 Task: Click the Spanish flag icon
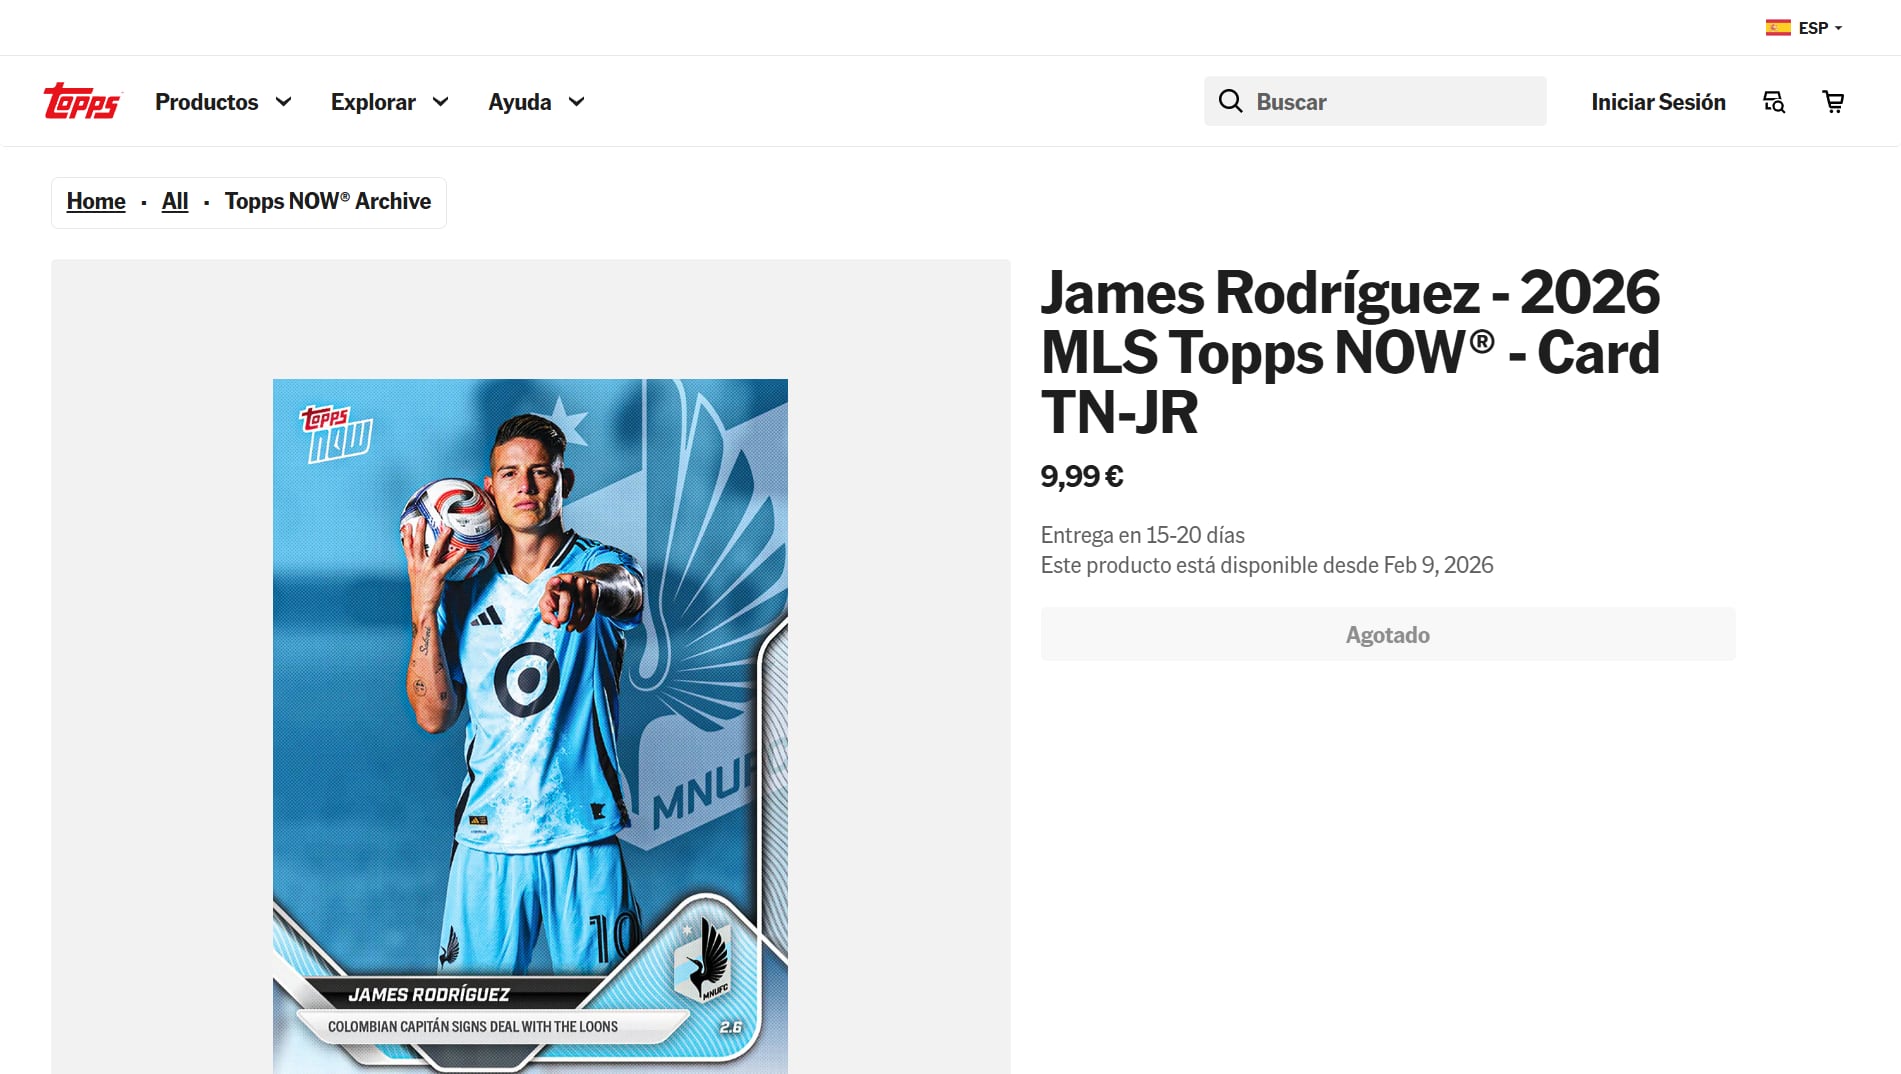pos(1777,28)
